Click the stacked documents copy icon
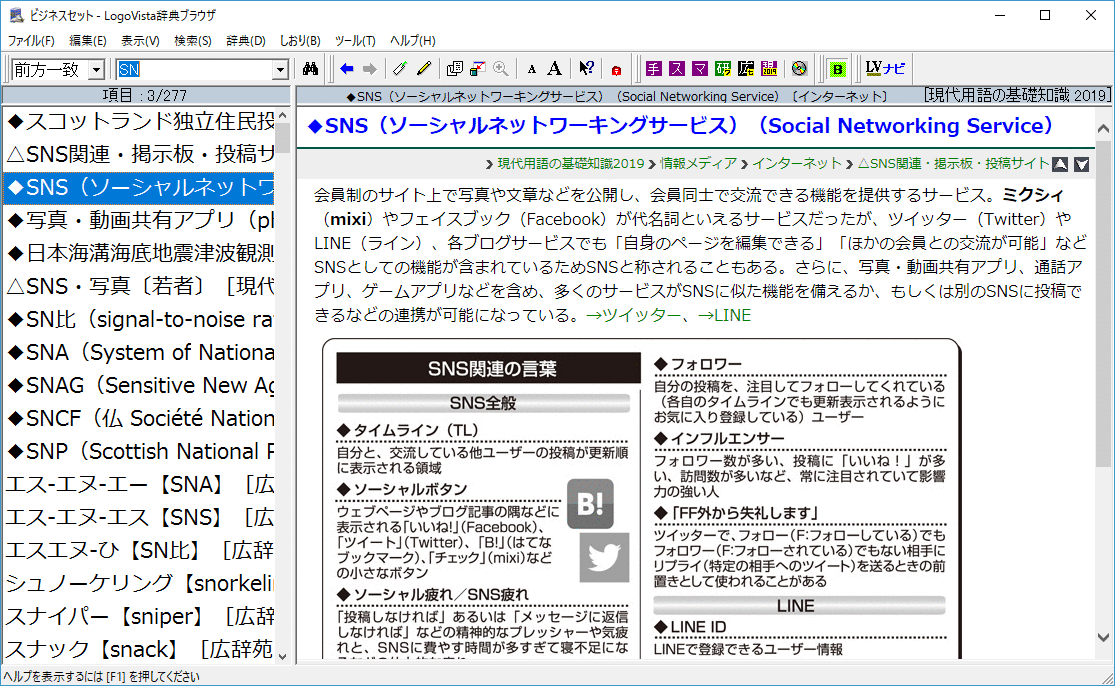 coord(455,69)
